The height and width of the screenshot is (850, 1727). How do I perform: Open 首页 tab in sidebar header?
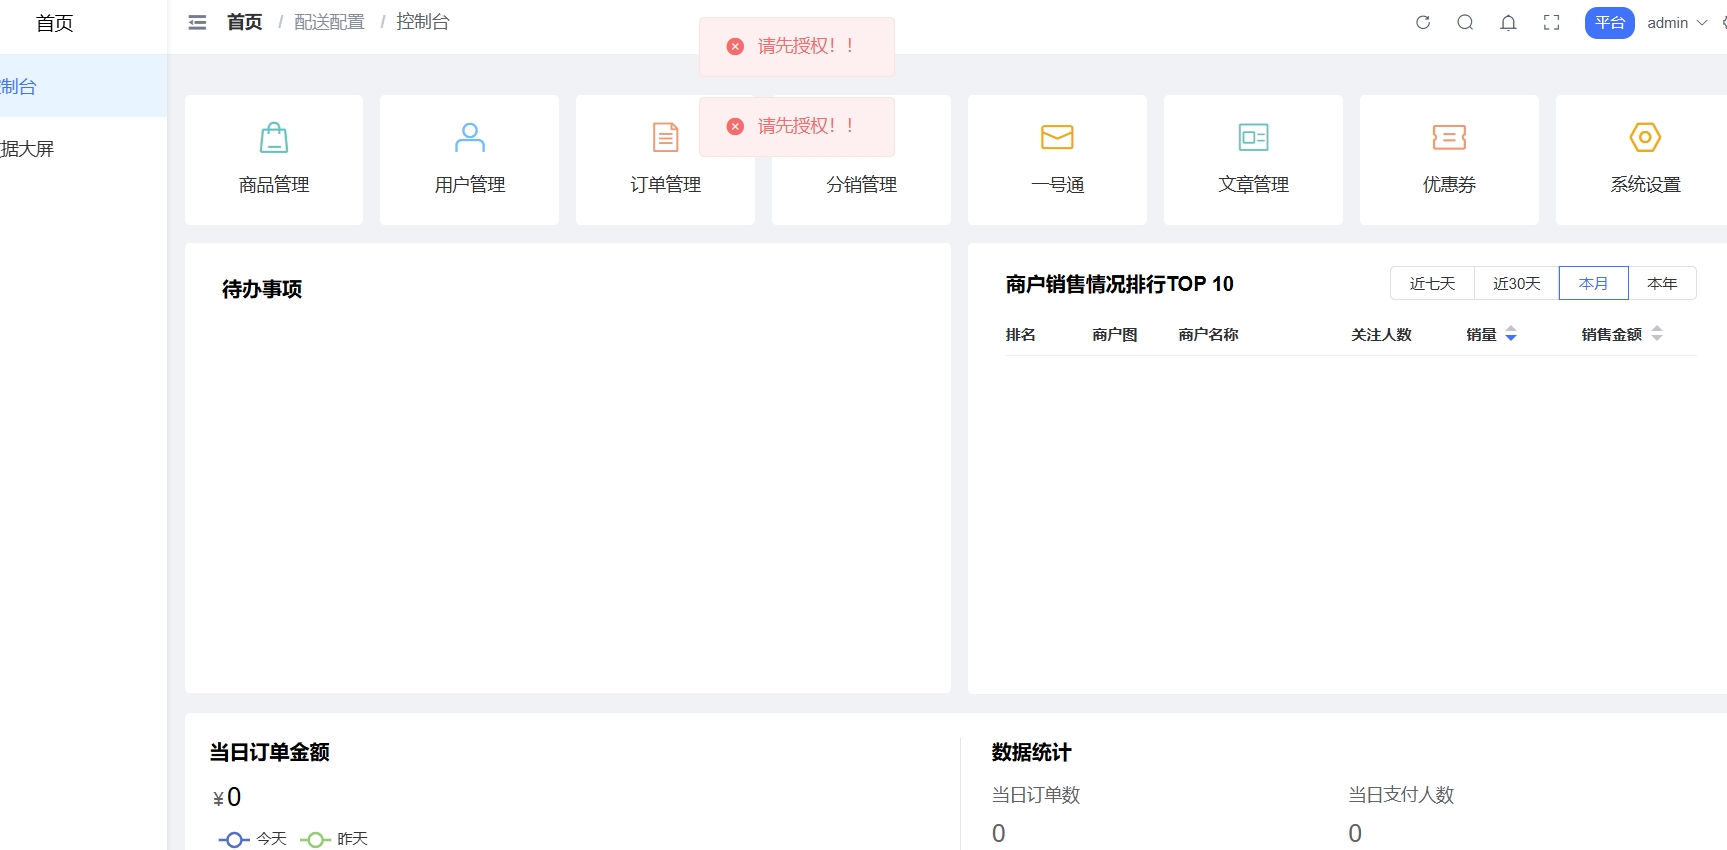[55, 24]
